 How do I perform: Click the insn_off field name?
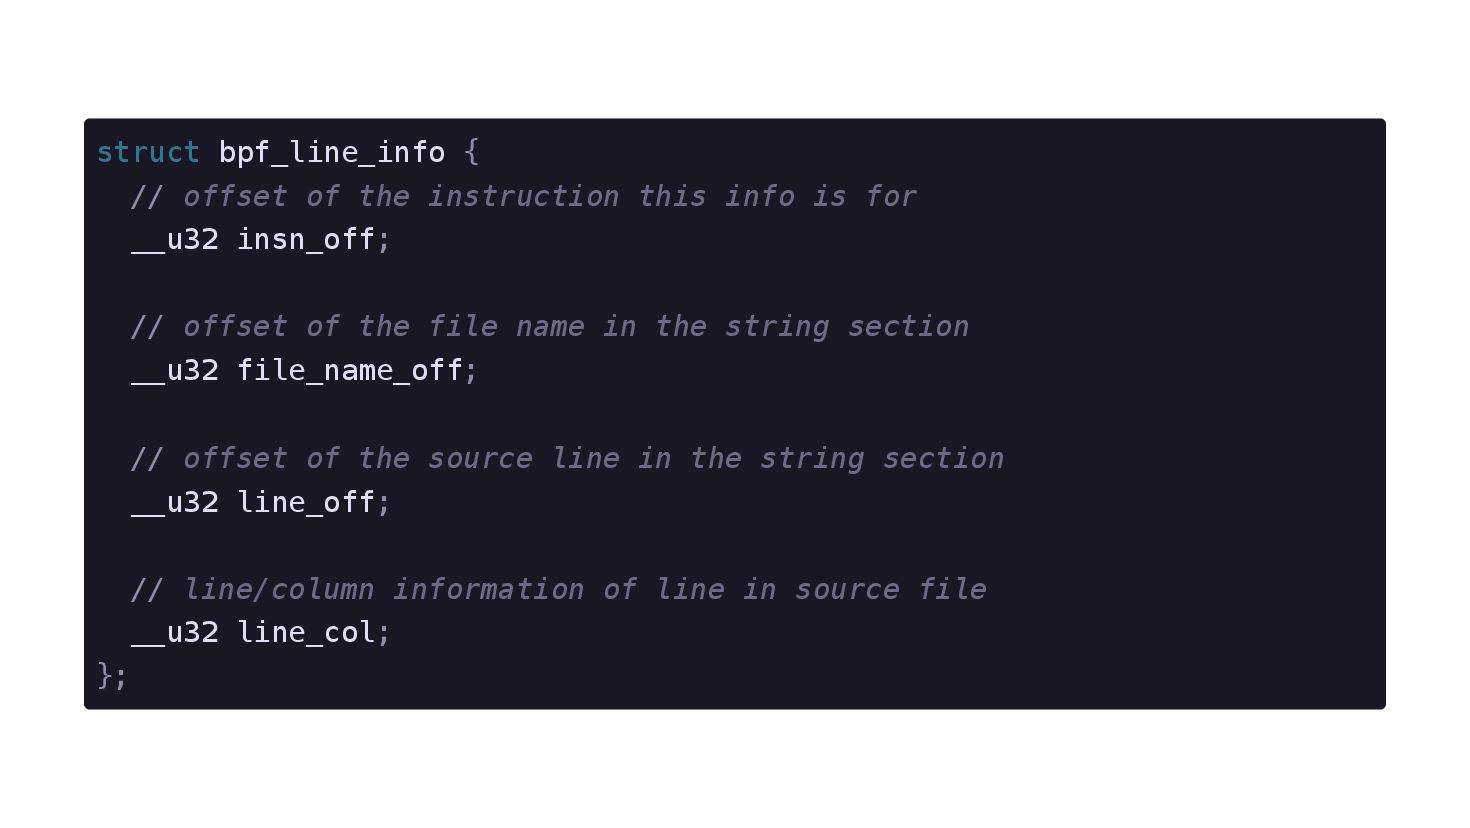tap(306, 240)
